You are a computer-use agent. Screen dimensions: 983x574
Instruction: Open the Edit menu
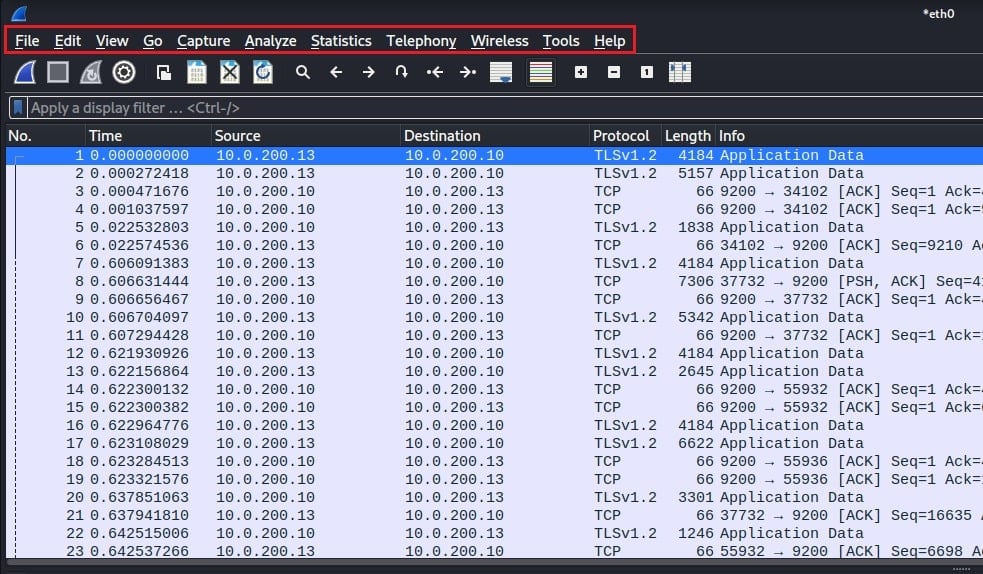(67, 41)
